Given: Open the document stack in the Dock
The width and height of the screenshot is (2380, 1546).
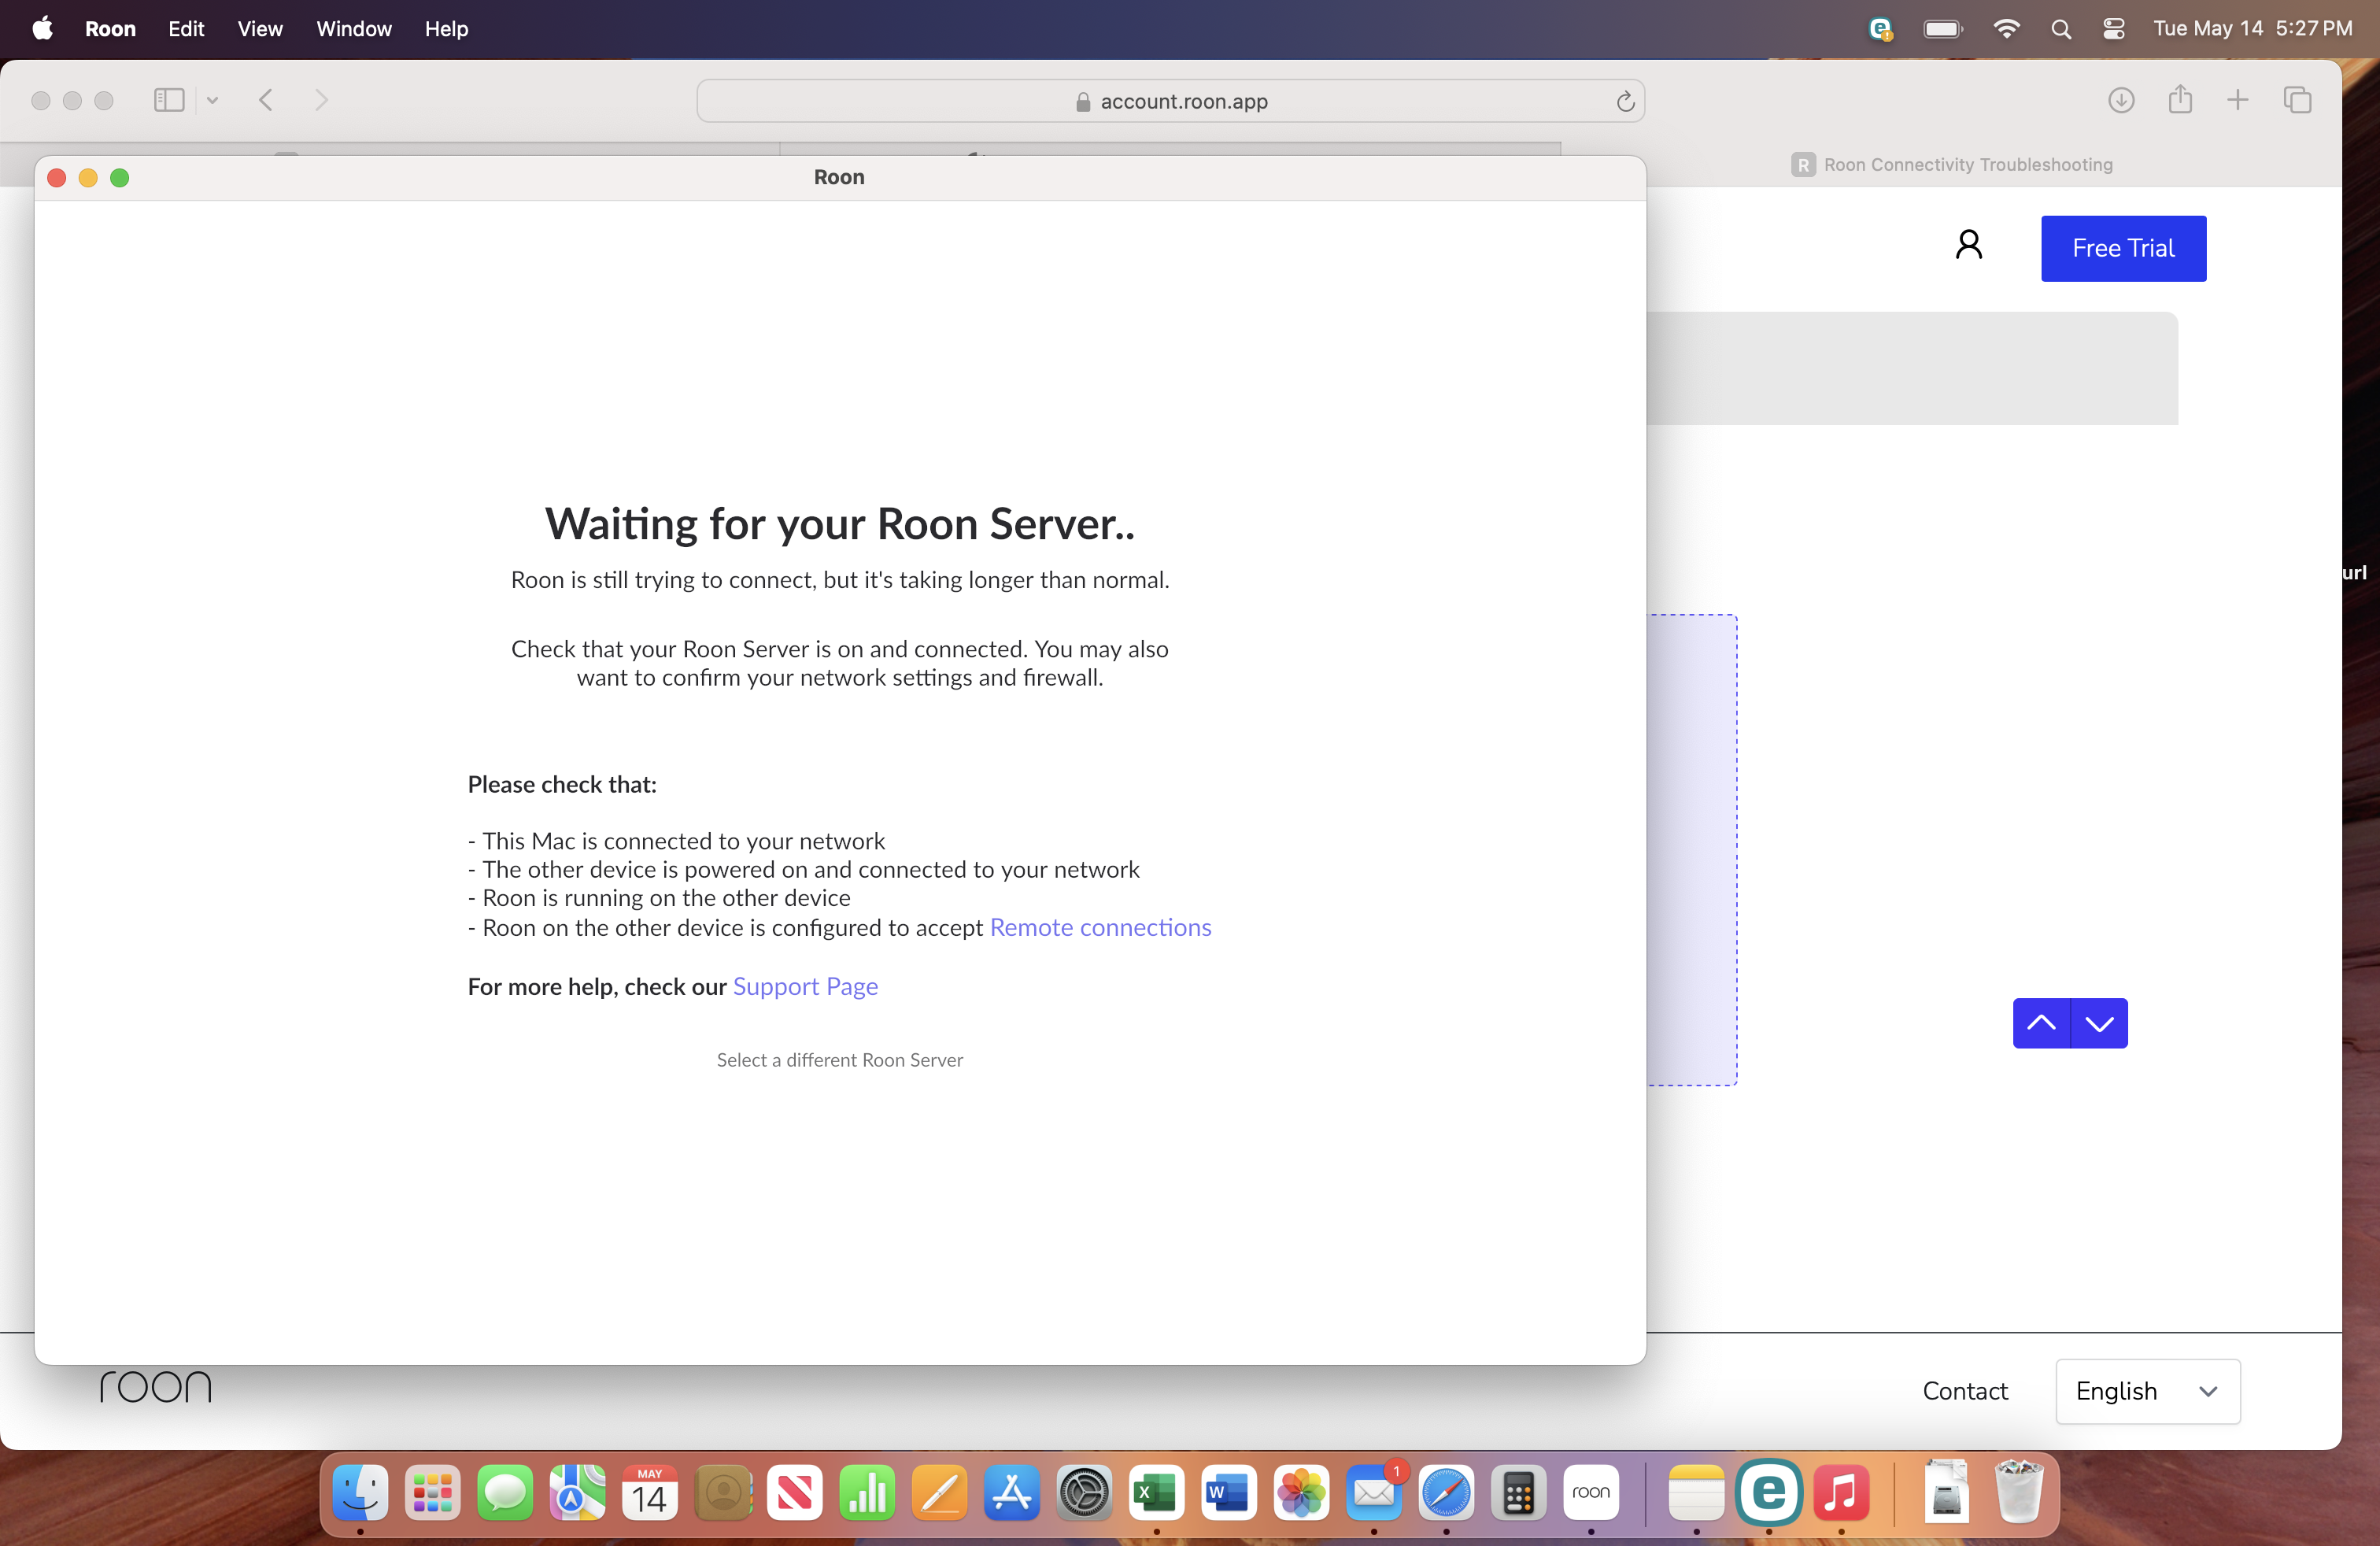Looking at the screenshot, I should pyautogui.click(x=1946, y=1491).
